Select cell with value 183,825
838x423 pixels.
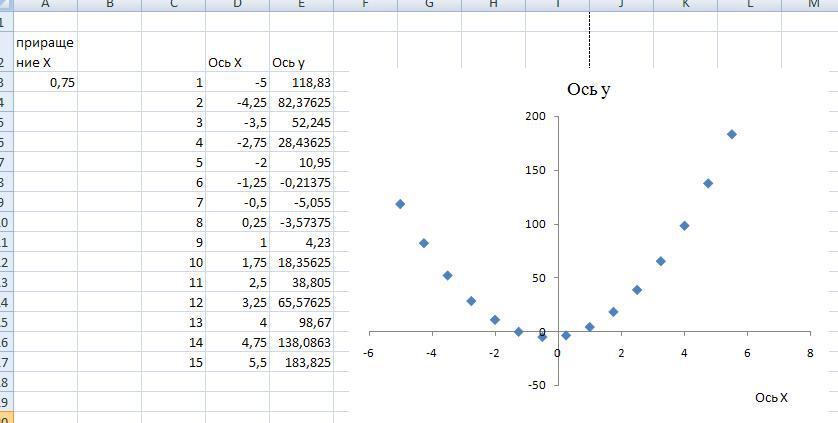[301, 362]
